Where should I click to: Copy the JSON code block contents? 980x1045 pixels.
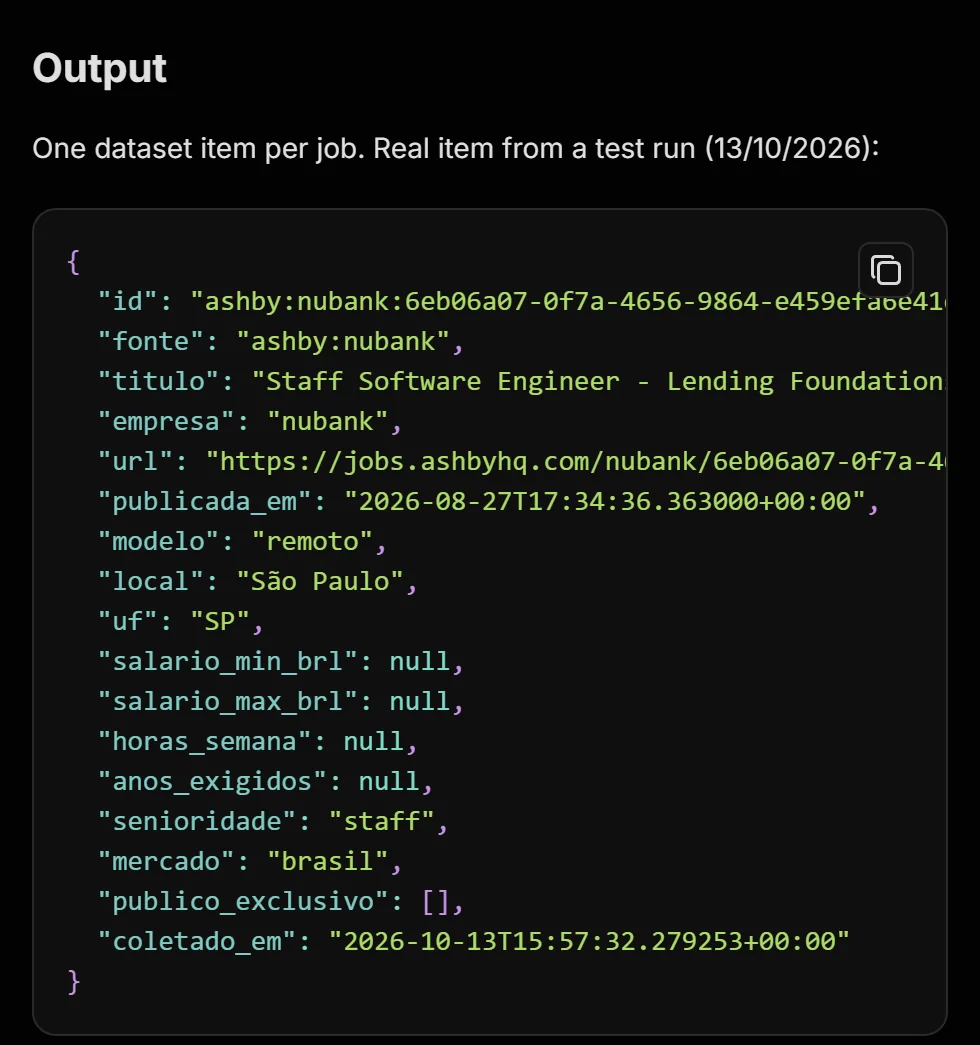point(885,270)
